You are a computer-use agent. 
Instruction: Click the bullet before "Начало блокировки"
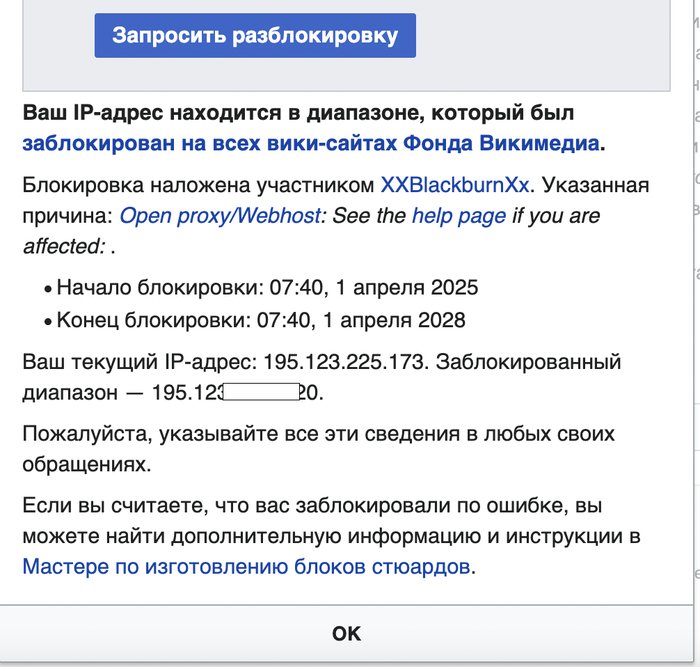[x=47, y=289]
